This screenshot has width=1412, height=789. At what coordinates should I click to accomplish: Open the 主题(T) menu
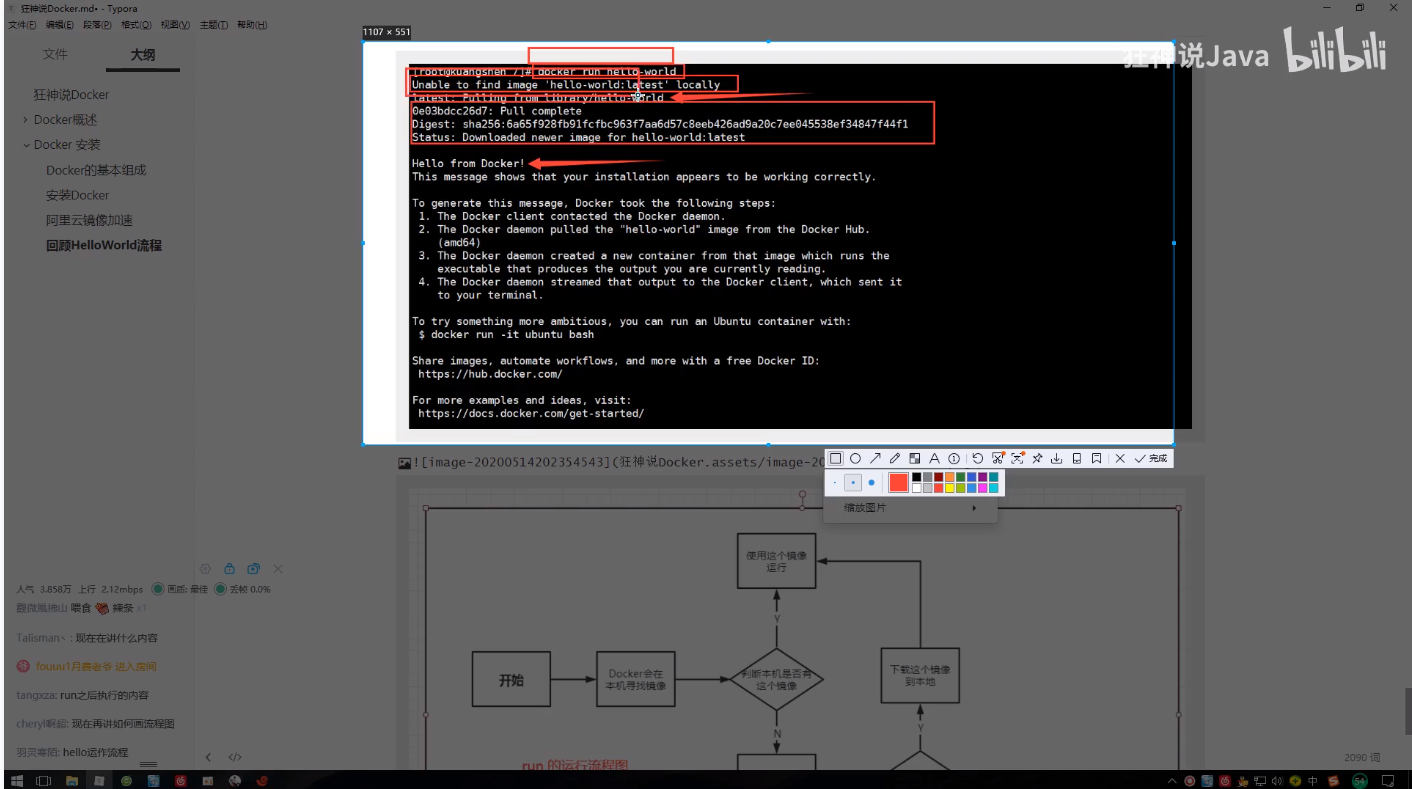pyautogui.click(x=213, y=25)
